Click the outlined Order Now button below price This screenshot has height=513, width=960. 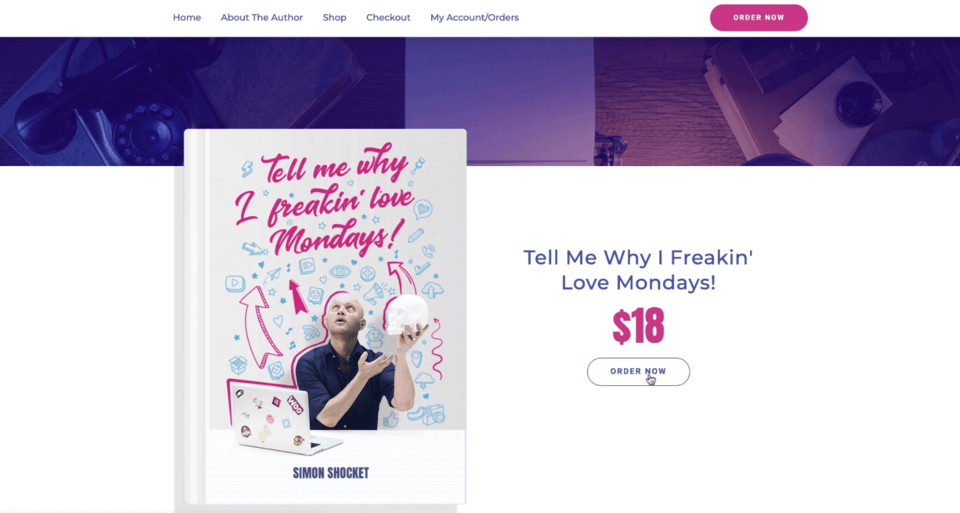[x=638, y=372]
